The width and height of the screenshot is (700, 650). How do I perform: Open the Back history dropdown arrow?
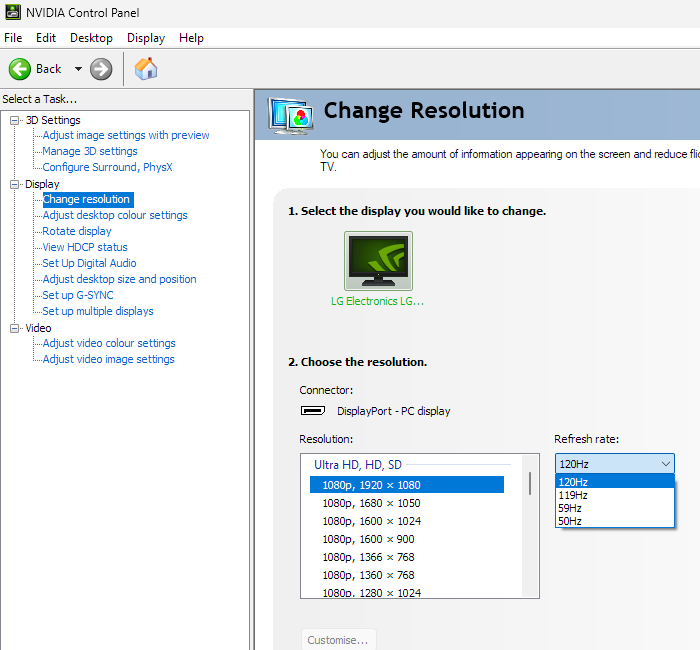tap(78, 69)
